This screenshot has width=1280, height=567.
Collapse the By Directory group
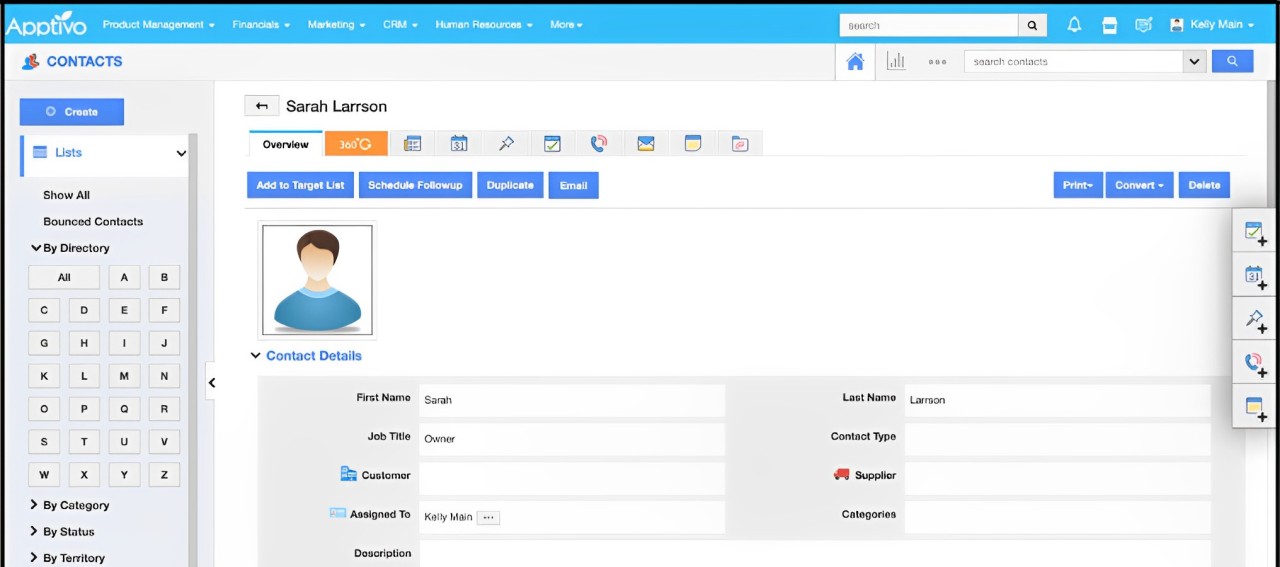point(36,247)
